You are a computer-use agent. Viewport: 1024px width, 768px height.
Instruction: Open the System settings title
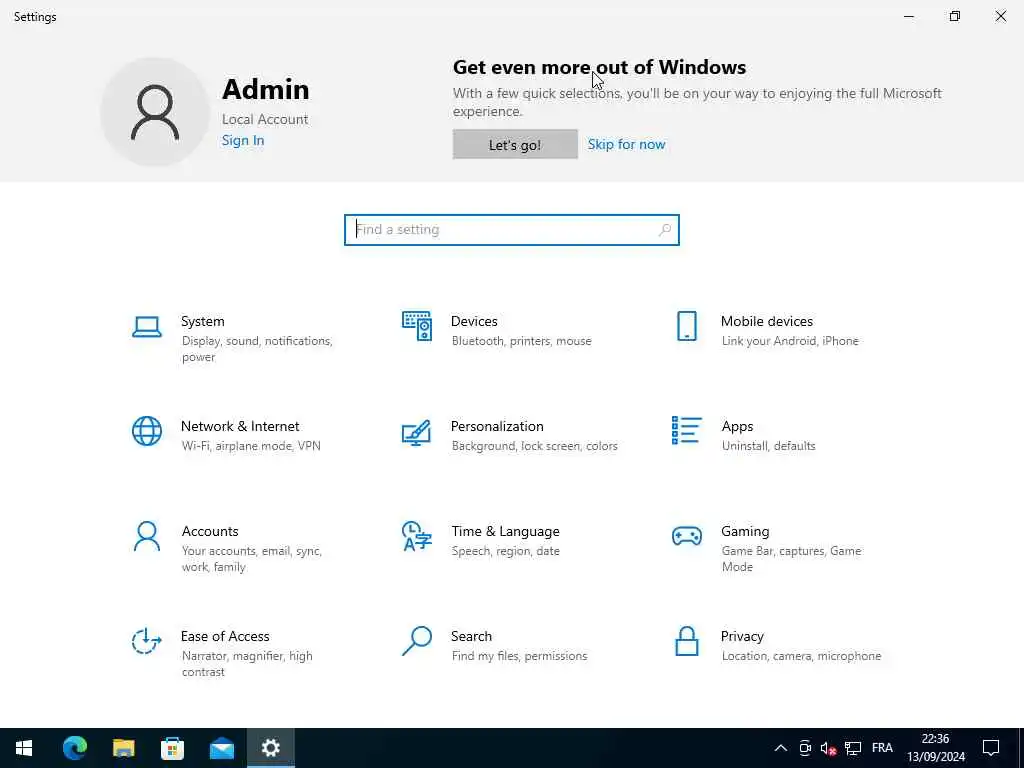(202, 321)
